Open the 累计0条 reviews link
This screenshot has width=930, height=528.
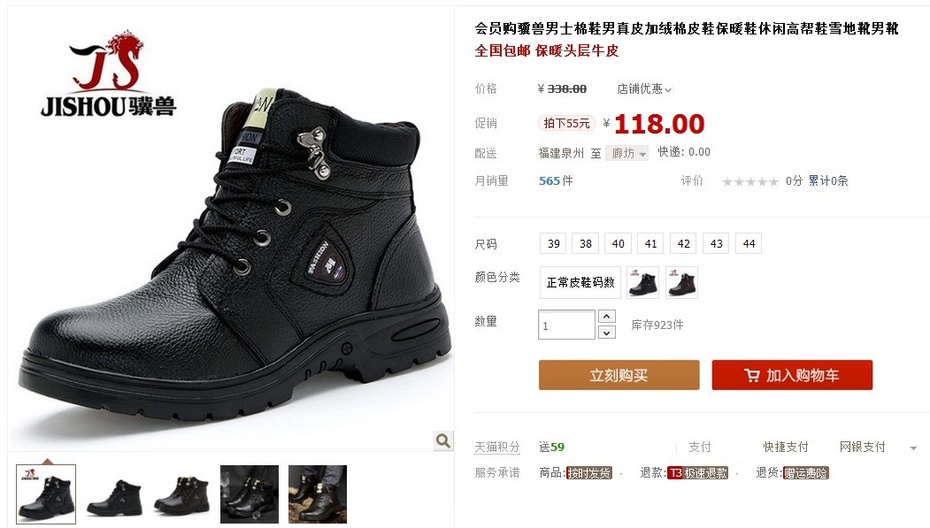(x=828, y=181)
